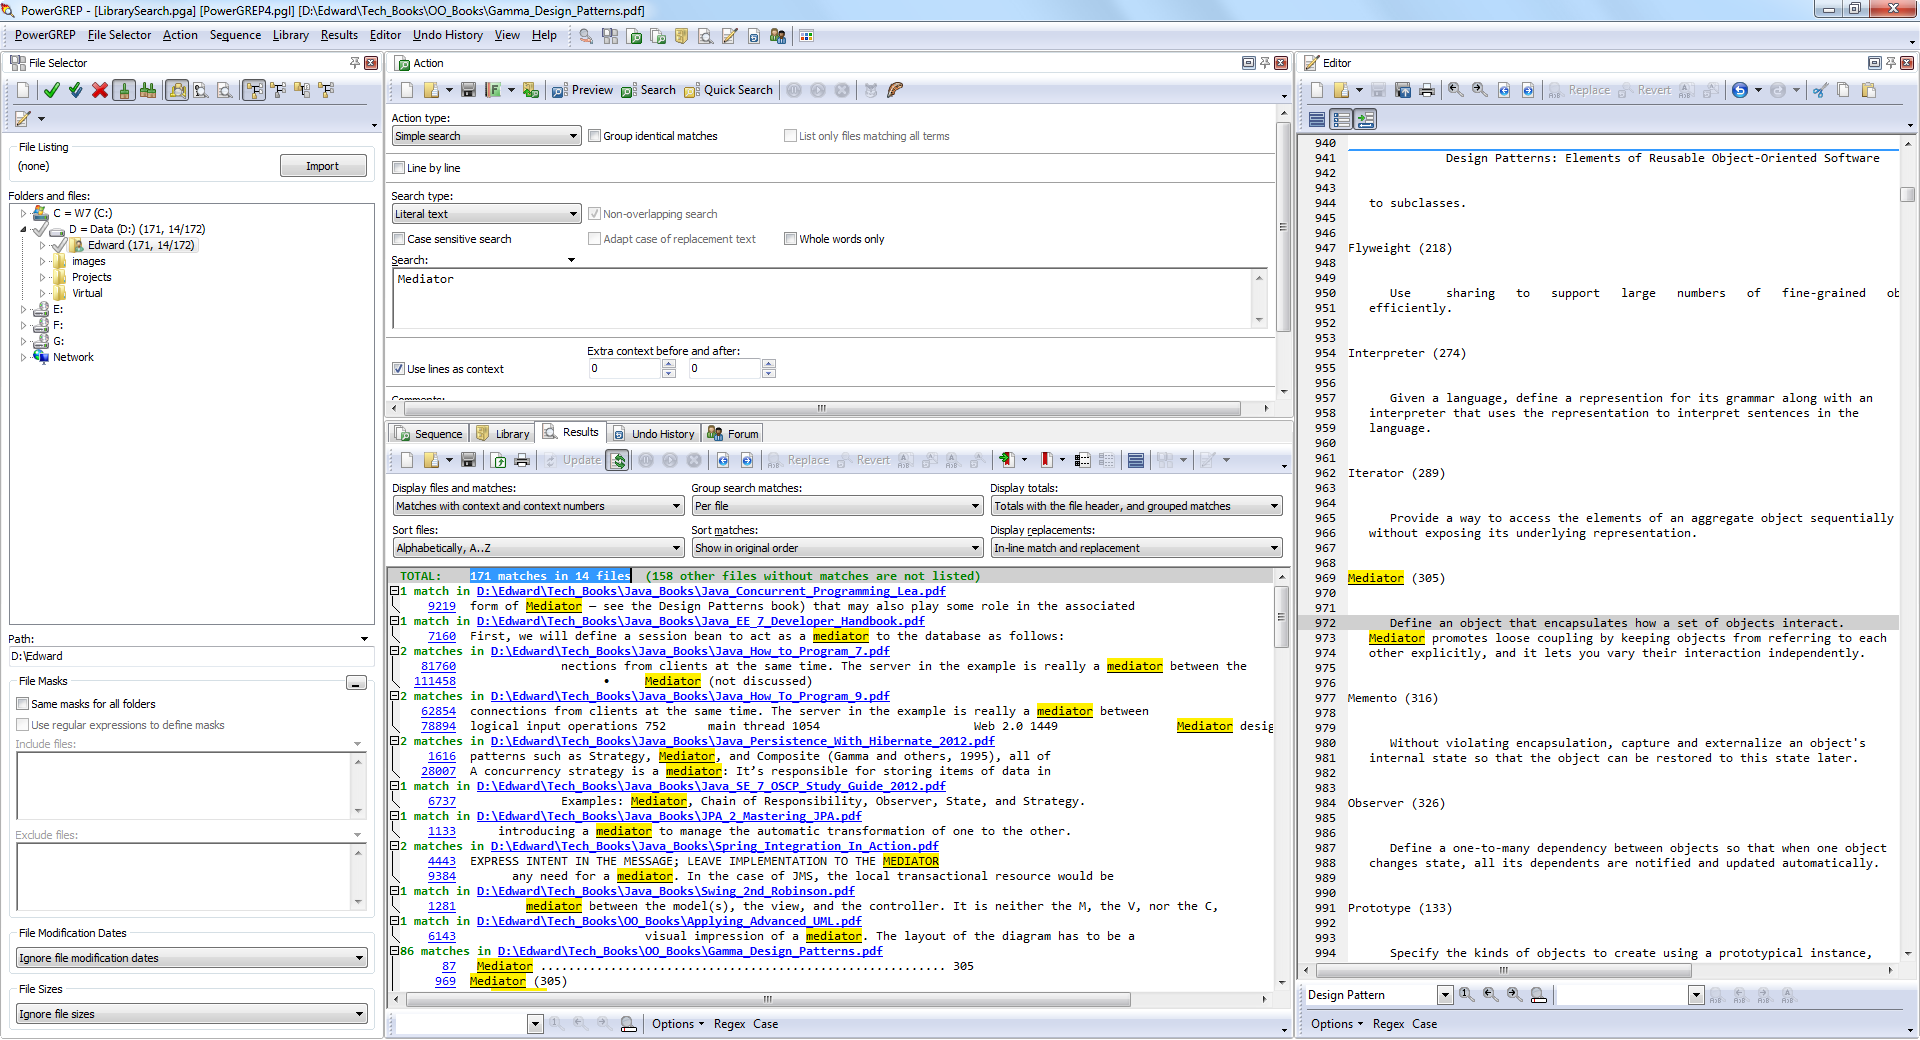Click the red bookmark icon in Results toolbar
The width and height of the screenshot is (1920, 1040).
[1046, 460]
